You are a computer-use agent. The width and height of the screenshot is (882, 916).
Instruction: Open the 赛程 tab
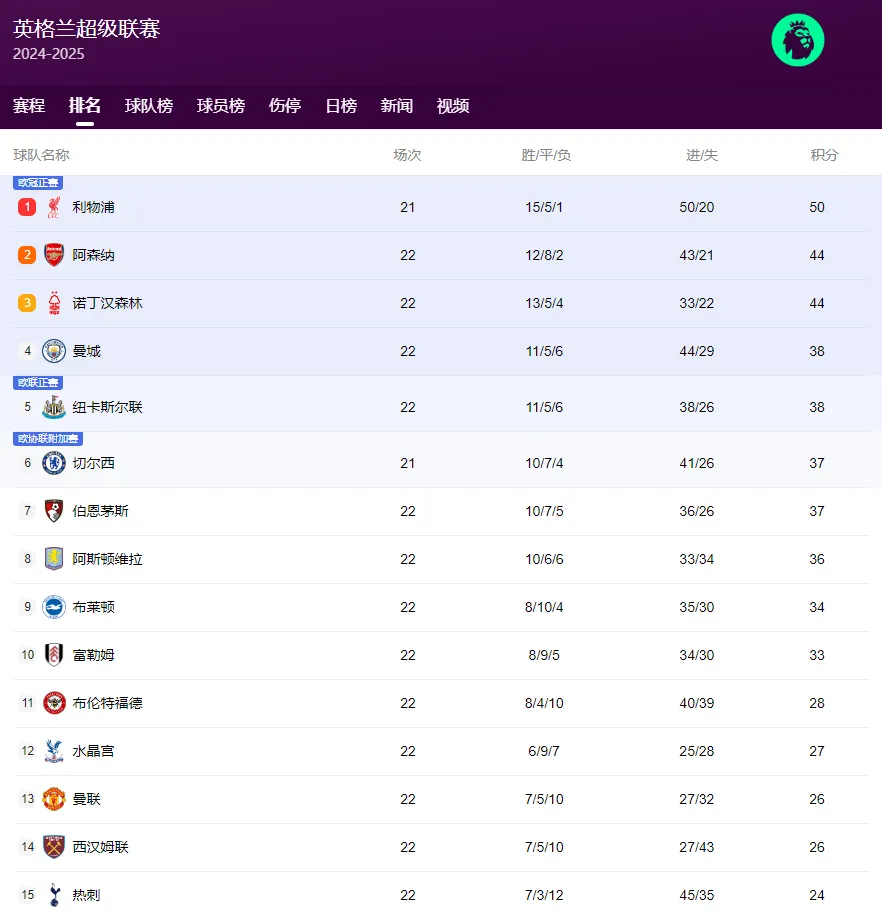click(x=29, y=106)
